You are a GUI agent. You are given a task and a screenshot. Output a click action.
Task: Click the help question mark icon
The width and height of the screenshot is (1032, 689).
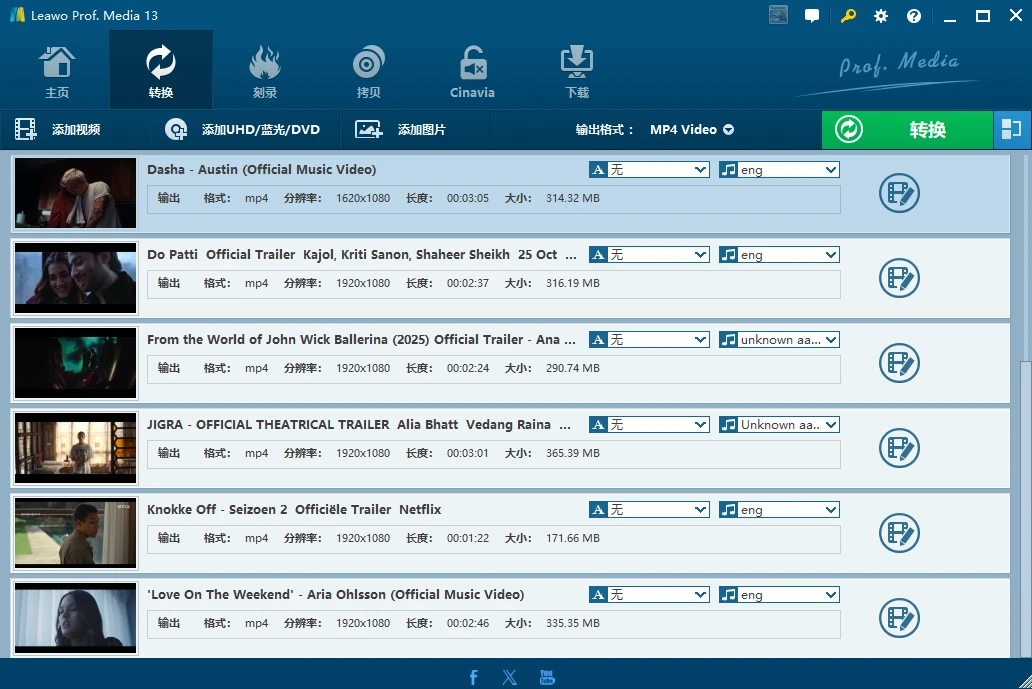click(914, 16)
